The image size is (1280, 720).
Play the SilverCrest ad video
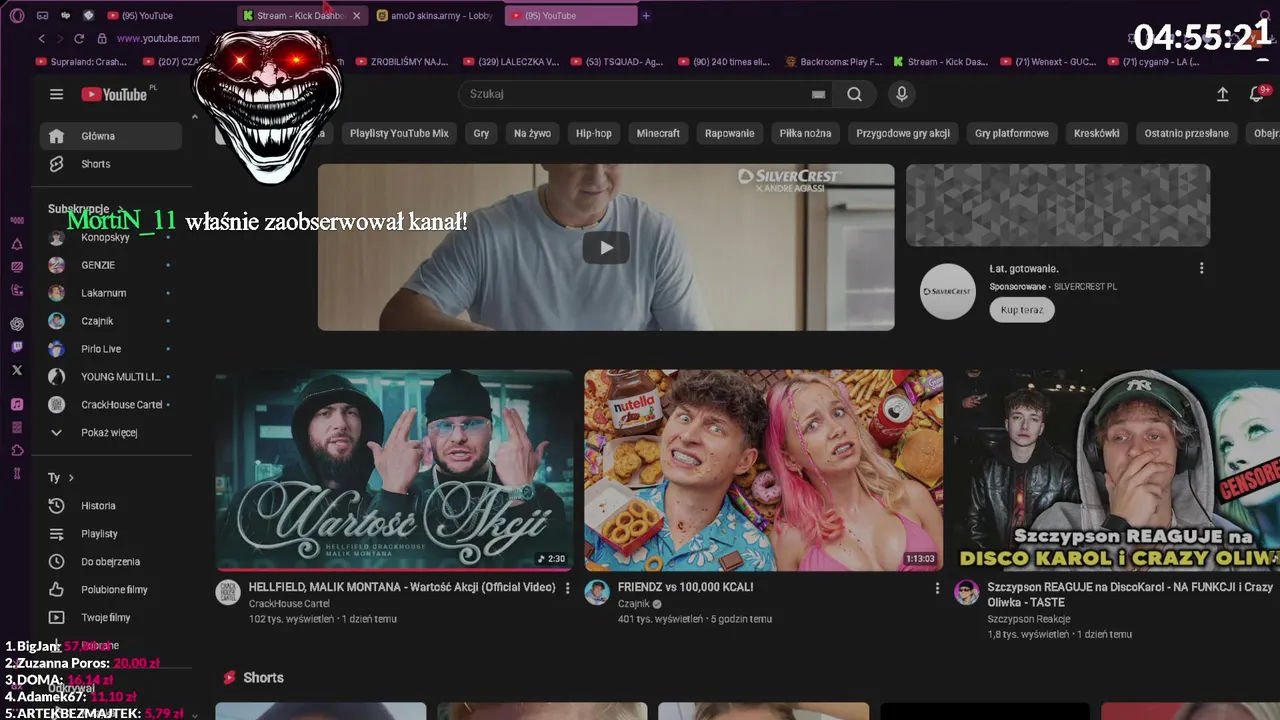click(x=606, y=248)
